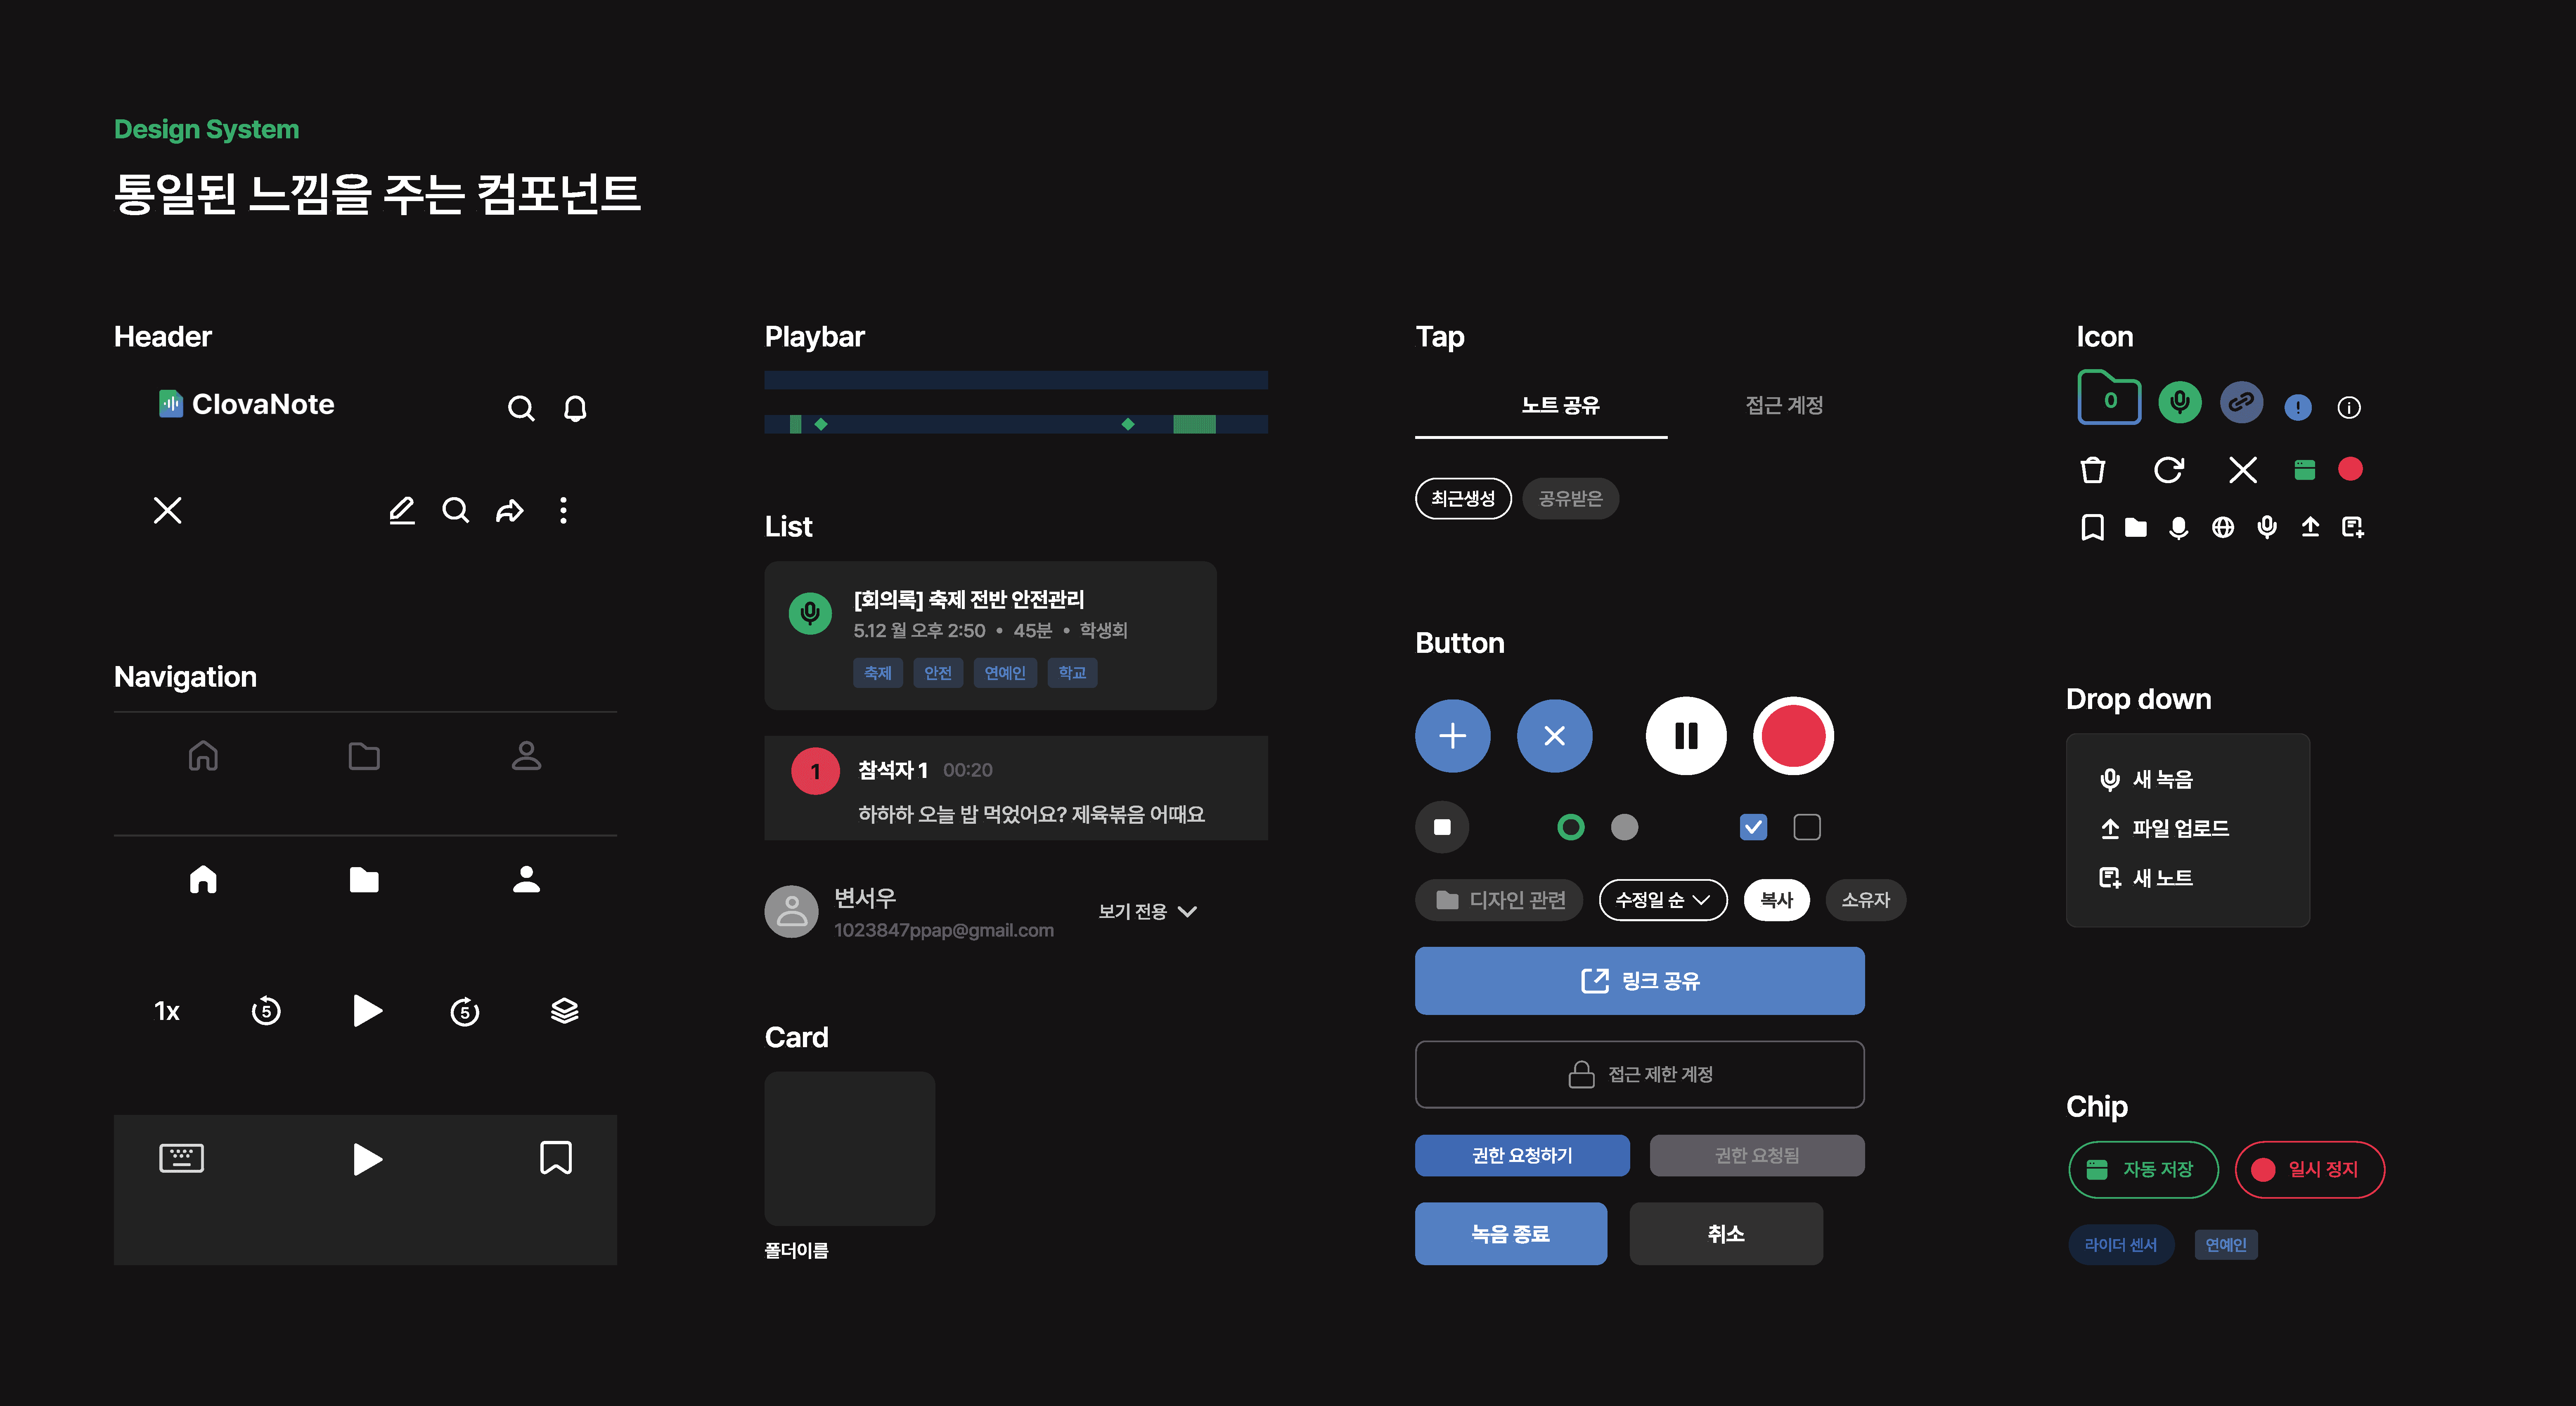Image resolution: width=2576 pixels, height=1406 pixels.
Task: Click the notification bell icon in header
Action: 575,408
